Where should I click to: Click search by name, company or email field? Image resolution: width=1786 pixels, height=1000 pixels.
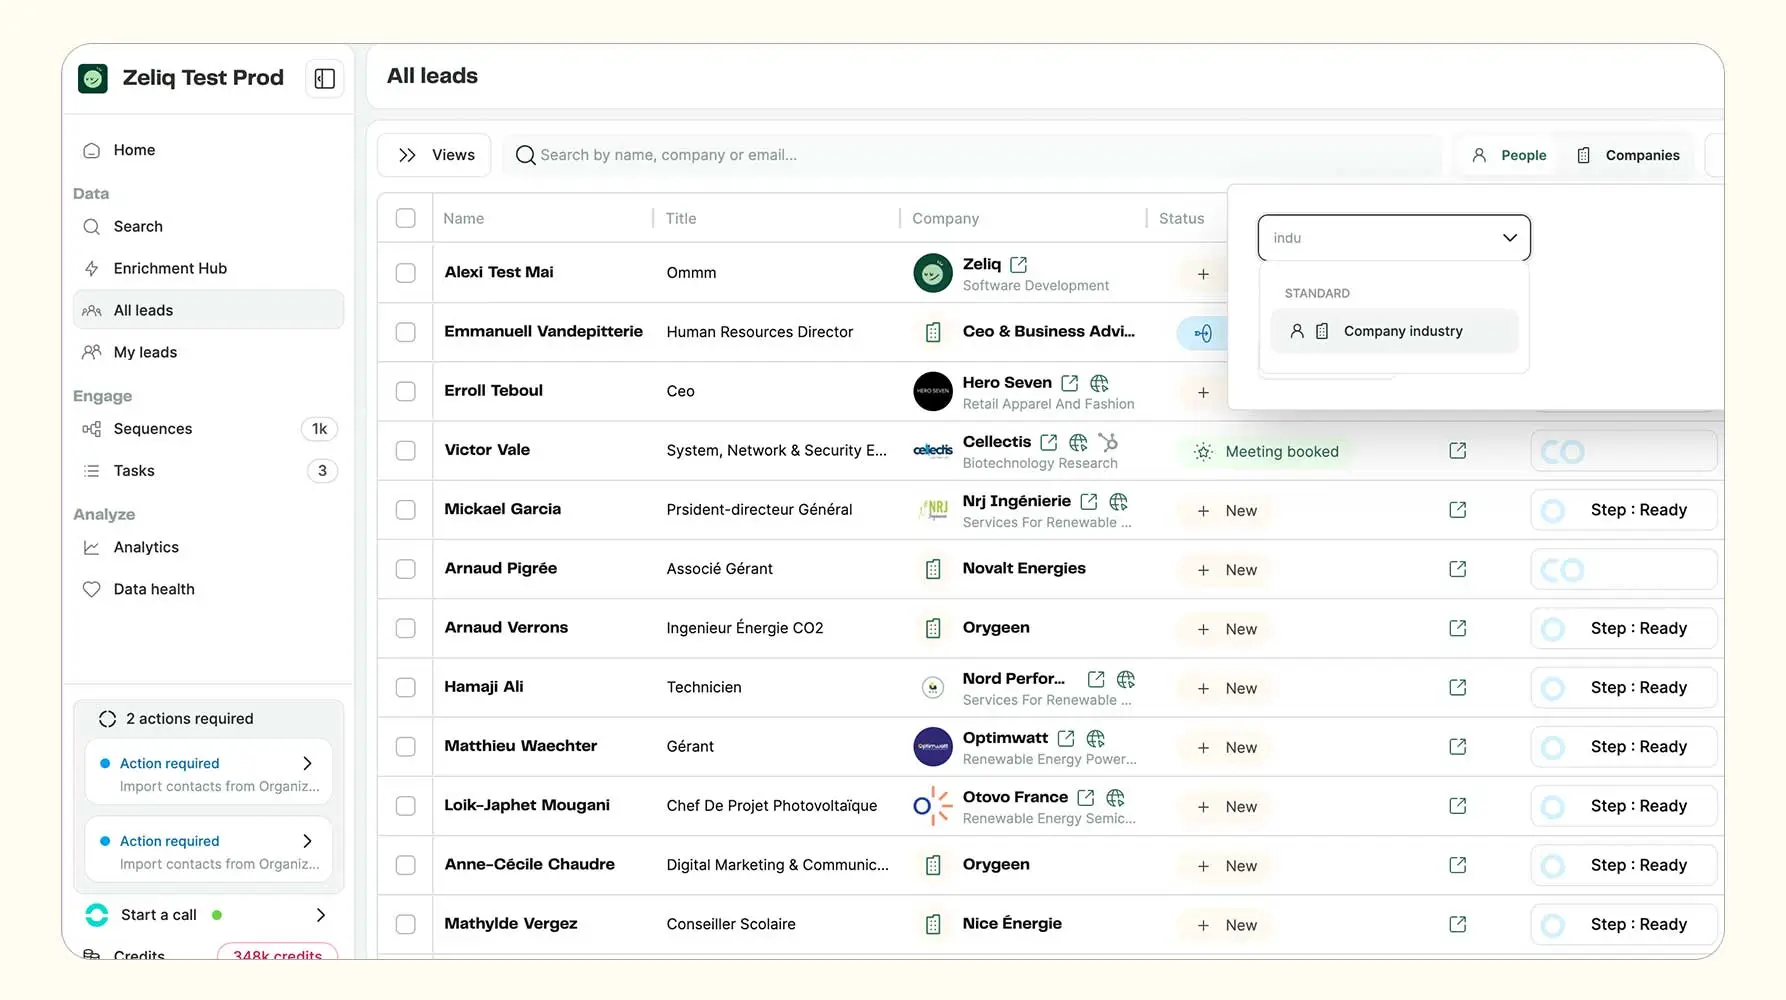pos(975,155)
